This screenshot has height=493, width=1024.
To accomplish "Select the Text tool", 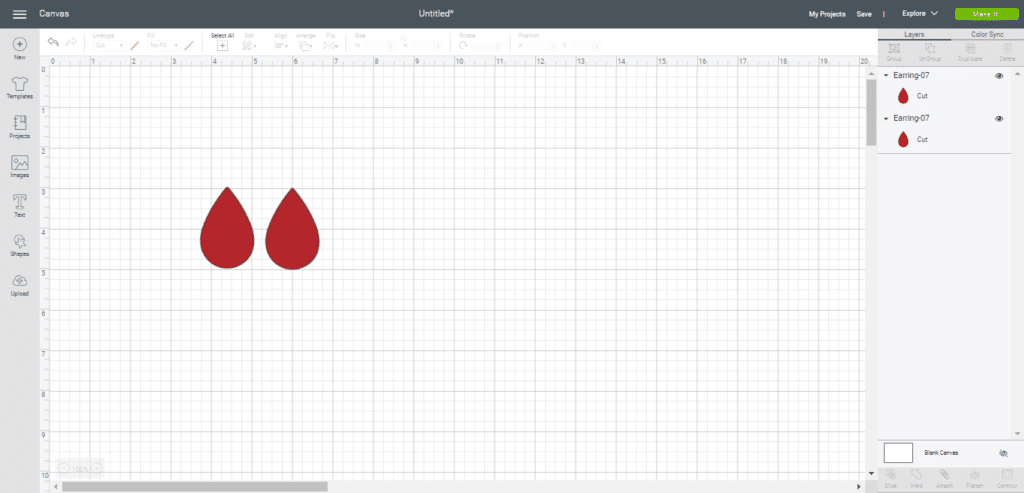I will (x=19, y=203).
